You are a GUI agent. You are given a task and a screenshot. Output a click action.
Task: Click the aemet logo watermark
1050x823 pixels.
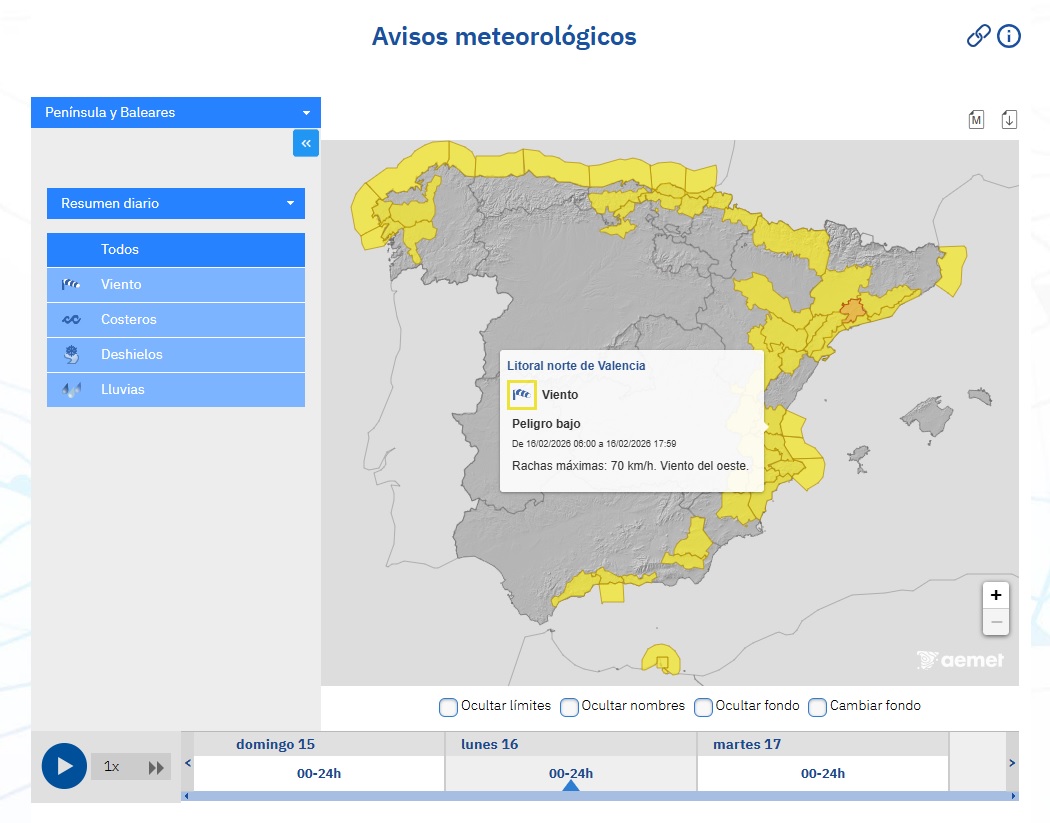point(960,659)
